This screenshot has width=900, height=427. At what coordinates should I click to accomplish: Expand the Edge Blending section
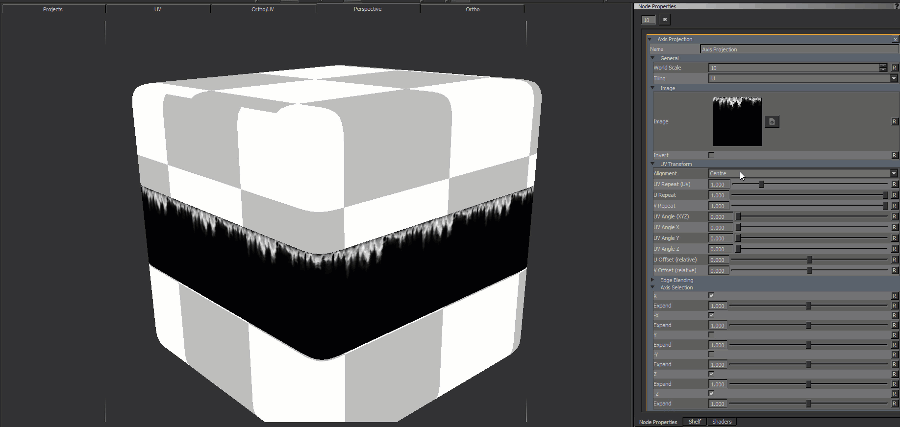click(x=653, y=280)
